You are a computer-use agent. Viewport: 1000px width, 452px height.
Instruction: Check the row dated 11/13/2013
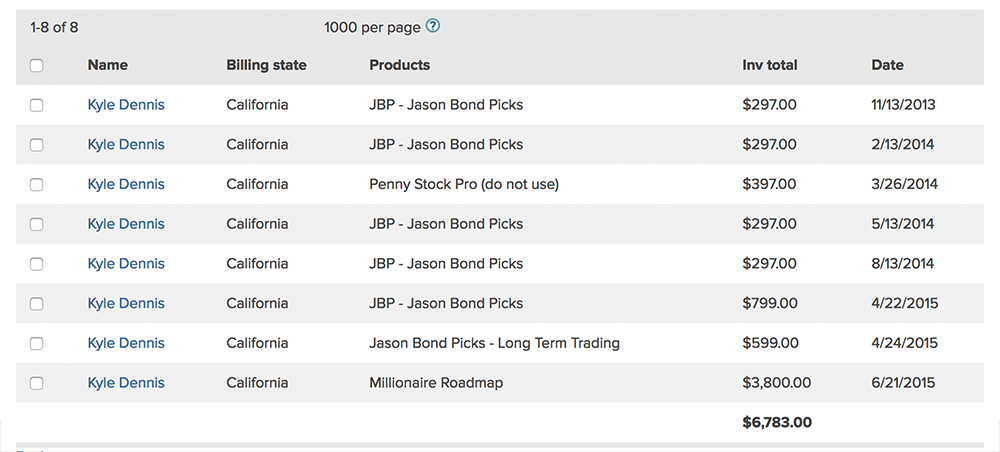tap(37, 105)
